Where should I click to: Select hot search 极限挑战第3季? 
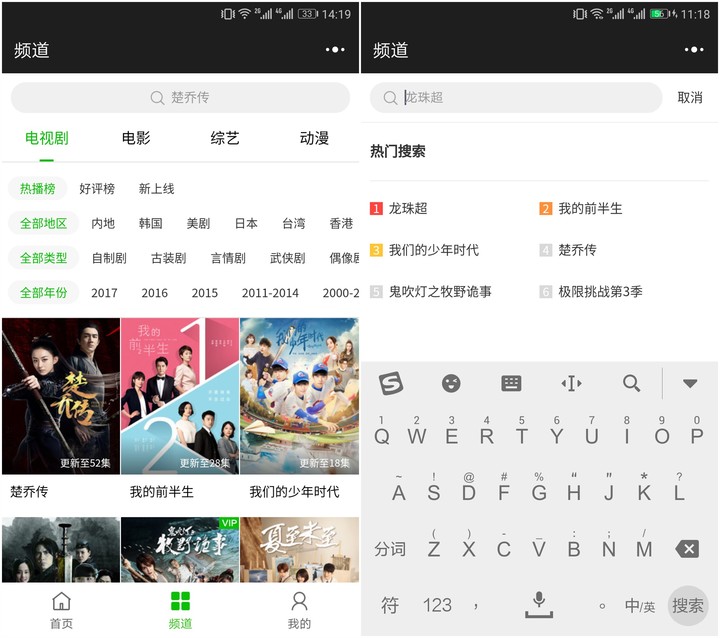(591, 291)
